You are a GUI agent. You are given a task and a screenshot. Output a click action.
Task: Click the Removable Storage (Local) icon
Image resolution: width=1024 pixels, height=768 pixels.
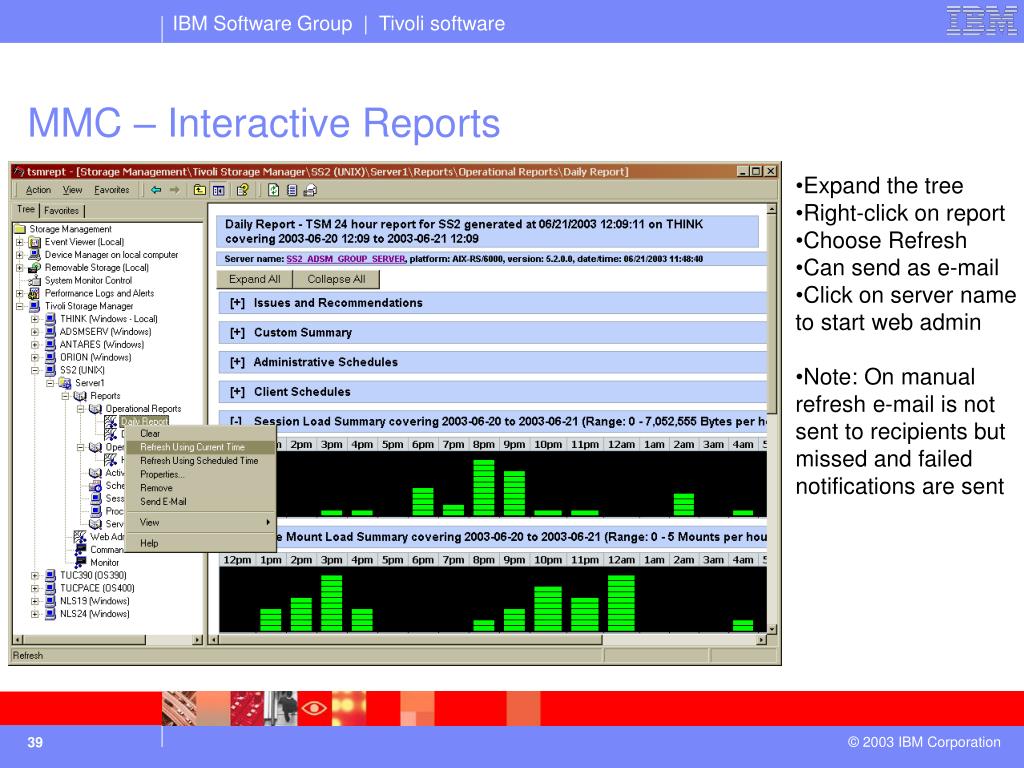point(35,268)
